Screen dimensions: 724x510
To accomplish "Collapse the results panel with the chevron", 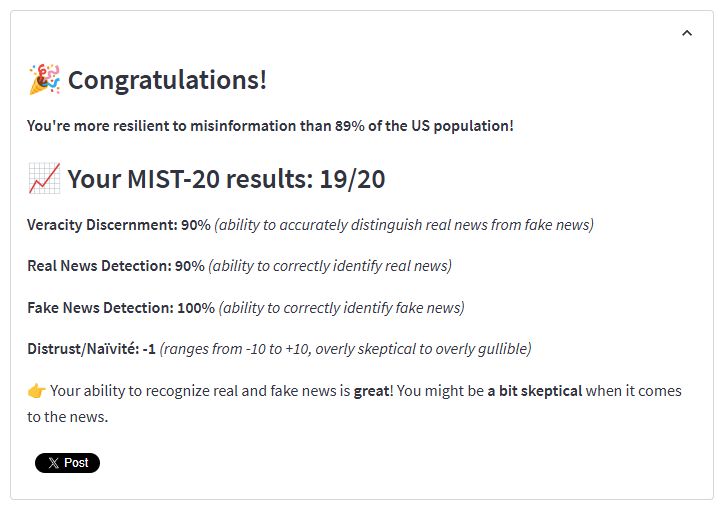I will point(687,33).
